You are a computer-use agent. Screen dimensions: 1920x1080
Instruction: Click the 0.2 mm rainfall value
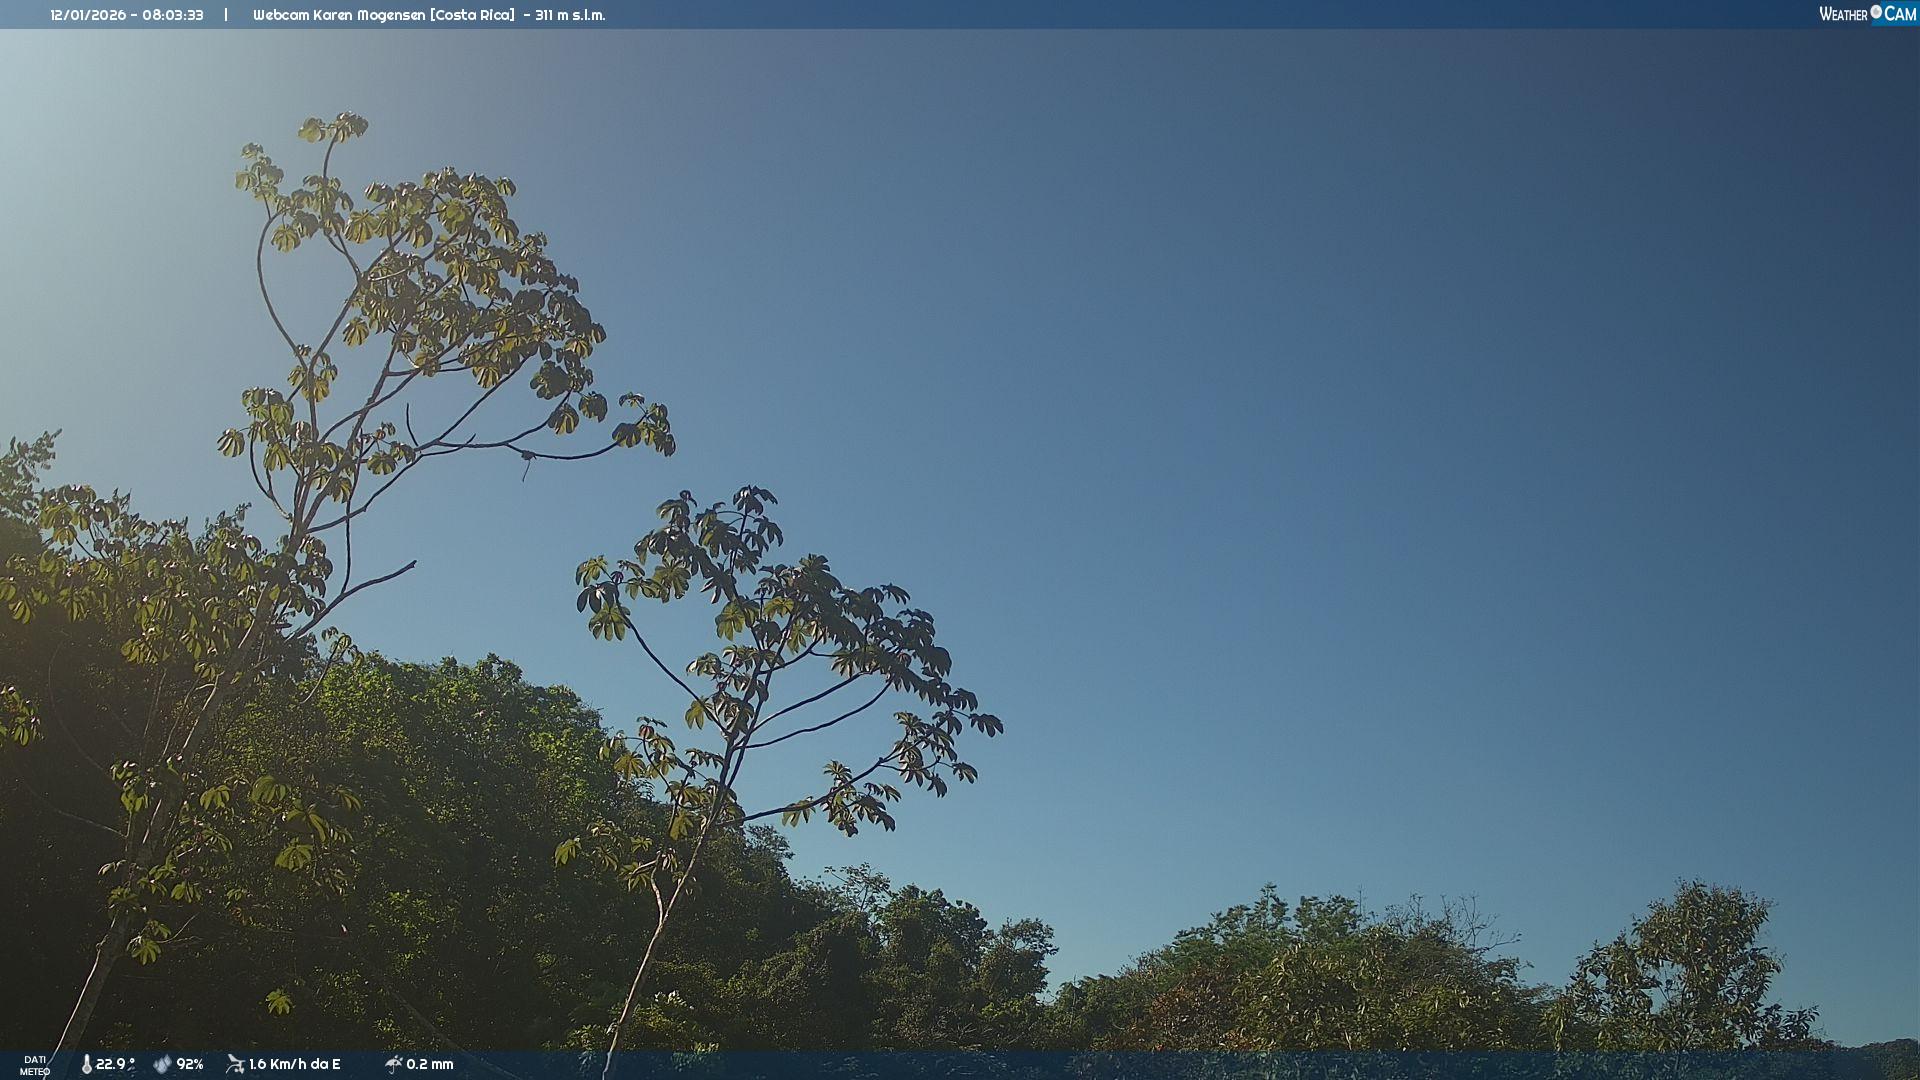(x=430, y=1064)
